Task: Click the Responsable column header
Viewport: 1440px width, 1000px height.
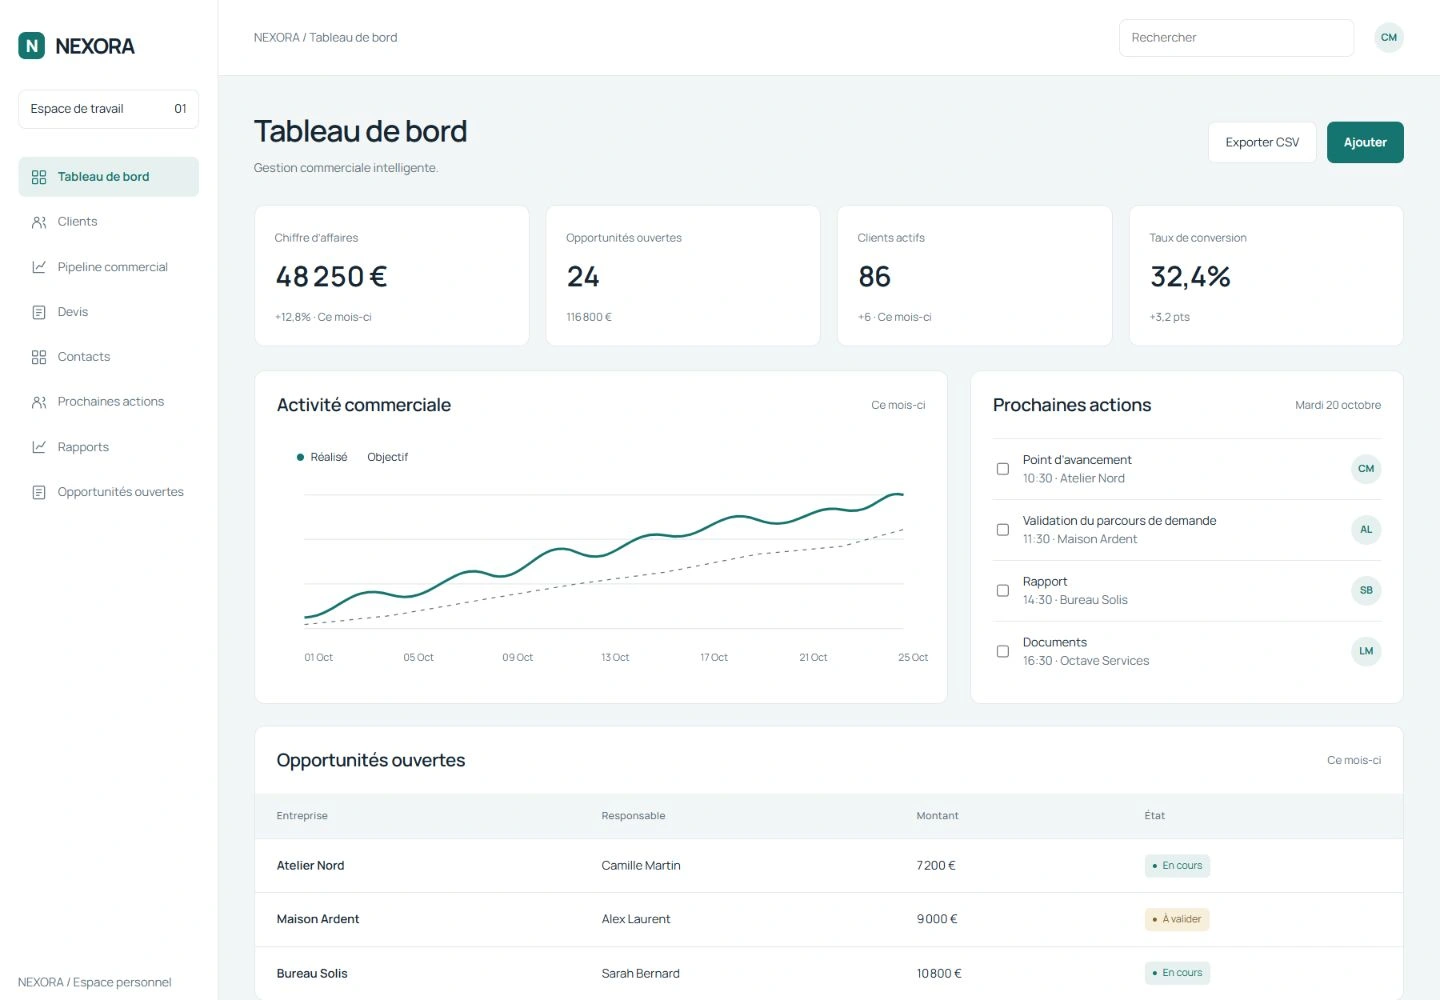Action: [633, 816]
